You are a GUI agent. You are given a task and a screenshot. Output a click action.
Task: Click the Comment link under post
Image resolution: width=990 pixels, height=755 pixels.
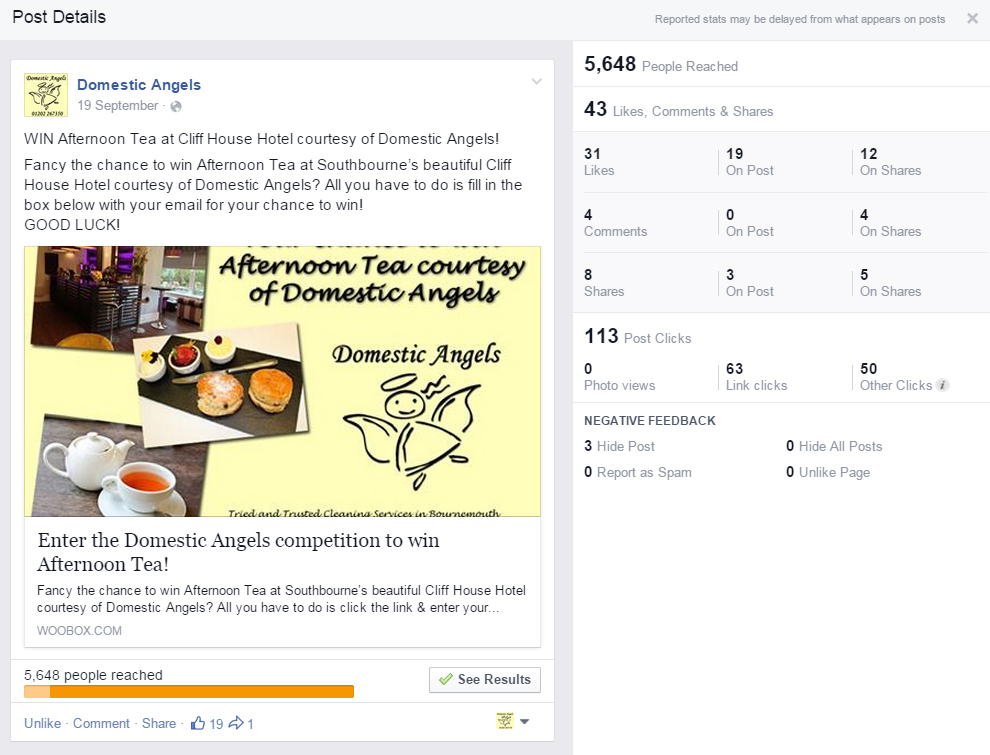pos(101,723)
